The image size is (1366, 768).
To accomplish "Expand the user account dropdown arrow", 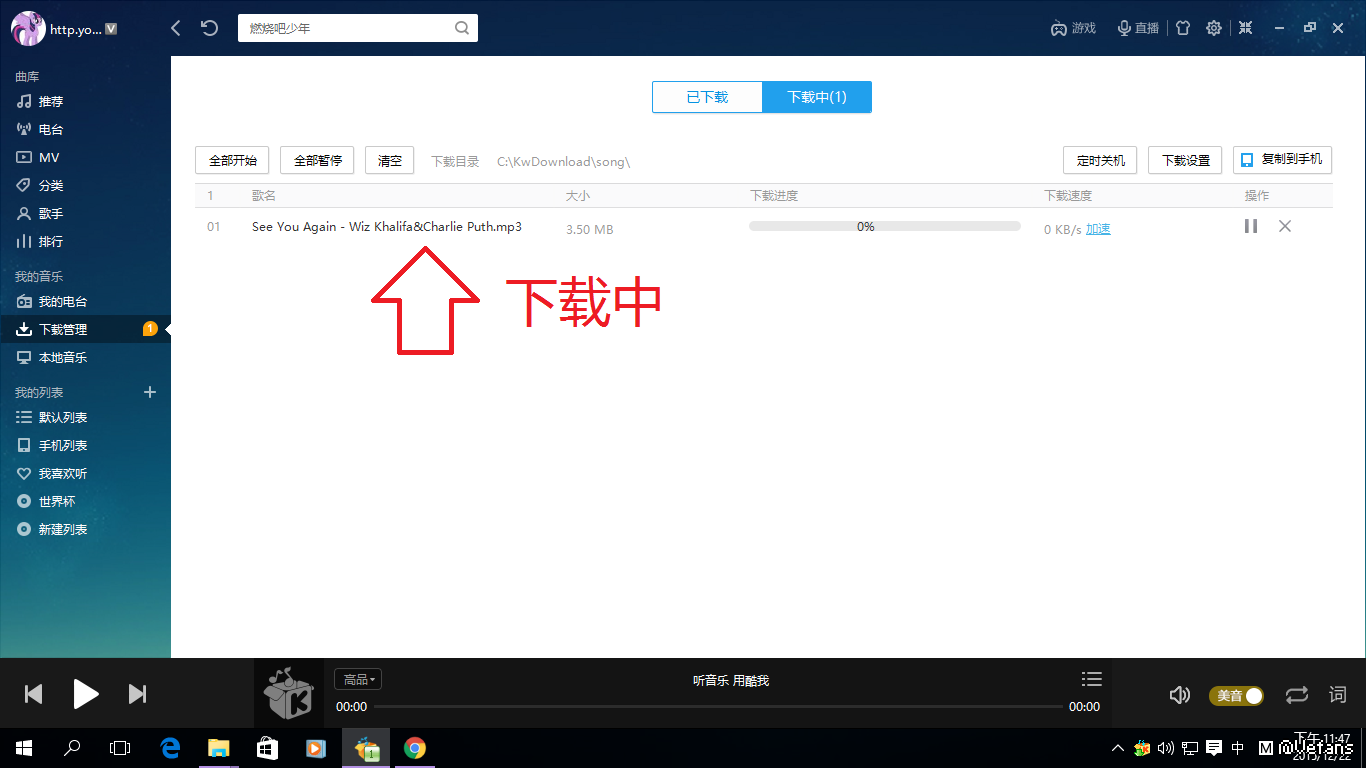I will [111, 29].
